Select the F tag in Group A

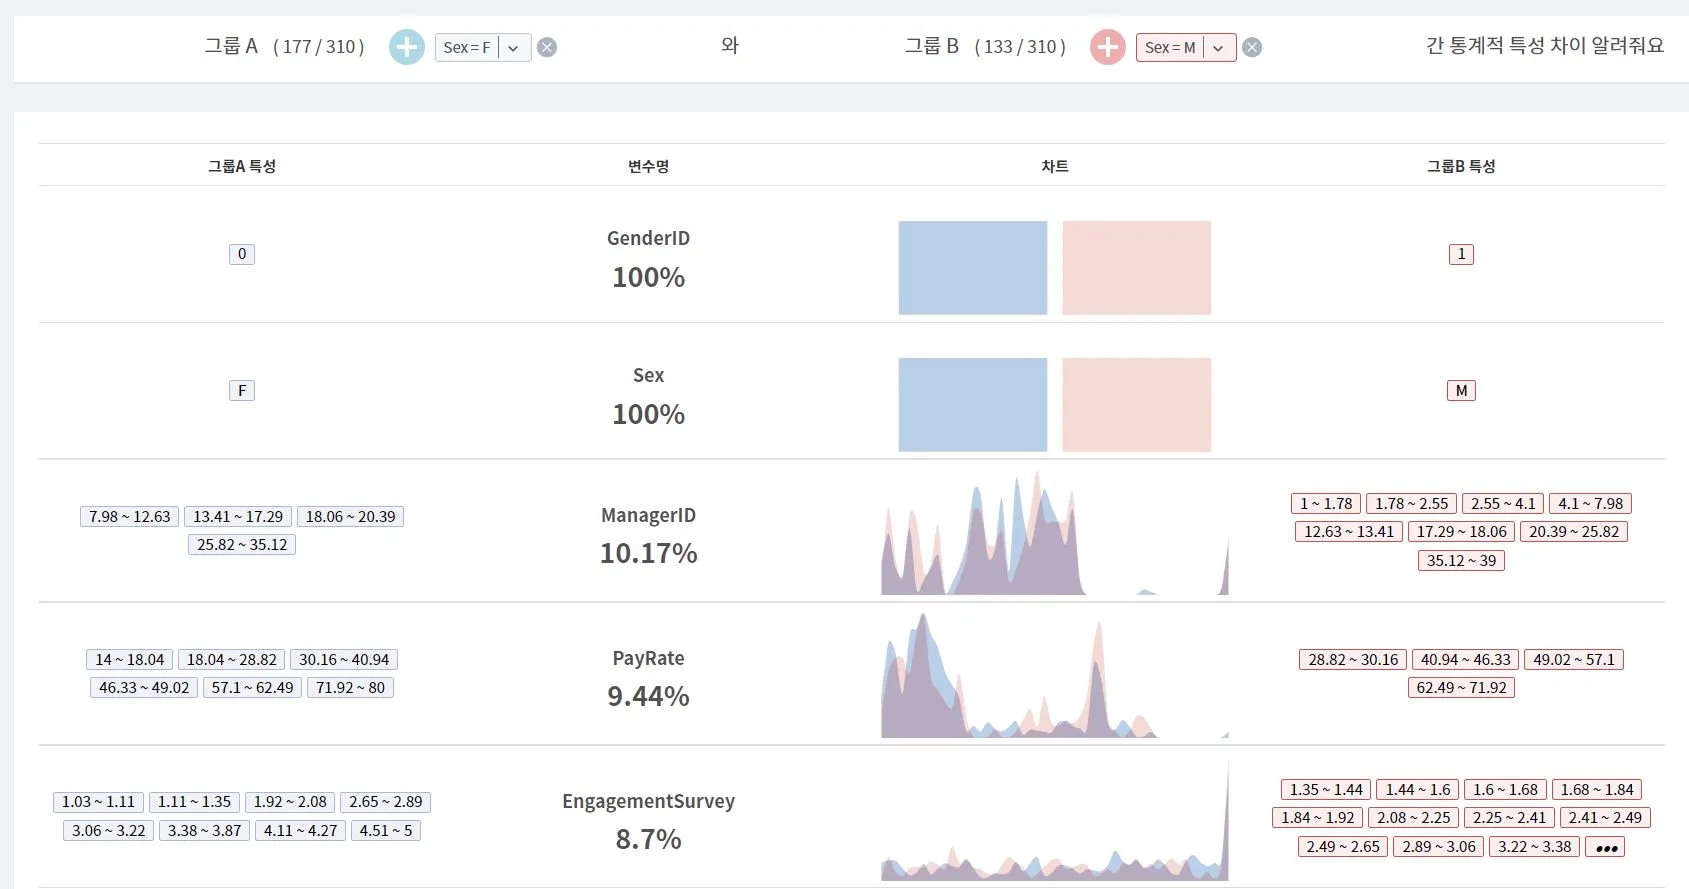point(242,391)
